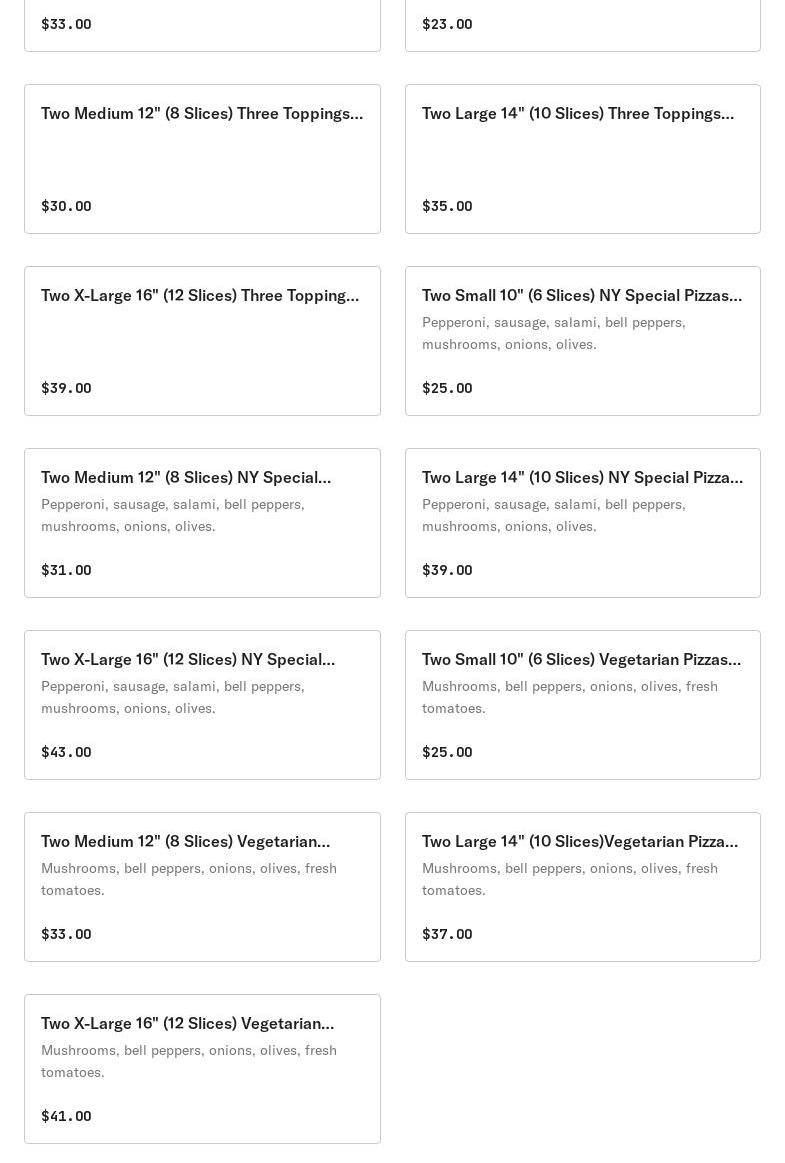The height and width of the screenshot is (1163, 785).
Task: Open Two Medium 12" Vegetarian item title
Action: pos(185,842)
